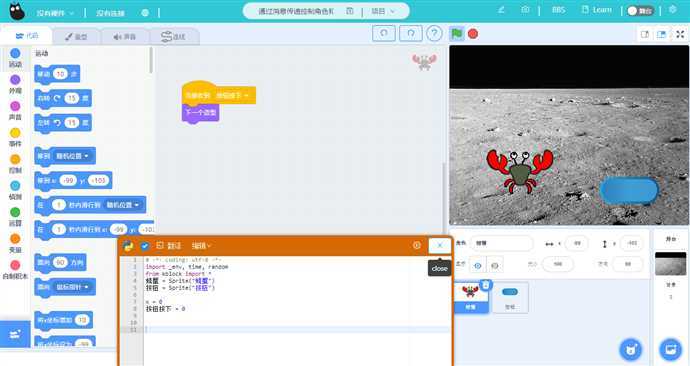The height and width of the screenshot is (366, 690).
Task: Open the 编辑 edit dropdown in Python panel
Action: tap(201, 245)
